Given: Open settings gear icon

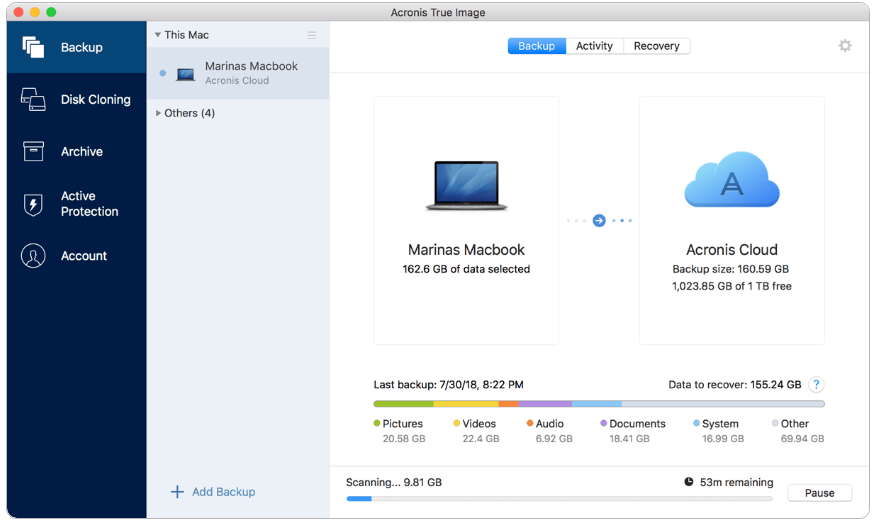Looking at the screenshot, I should coord(845,46).
